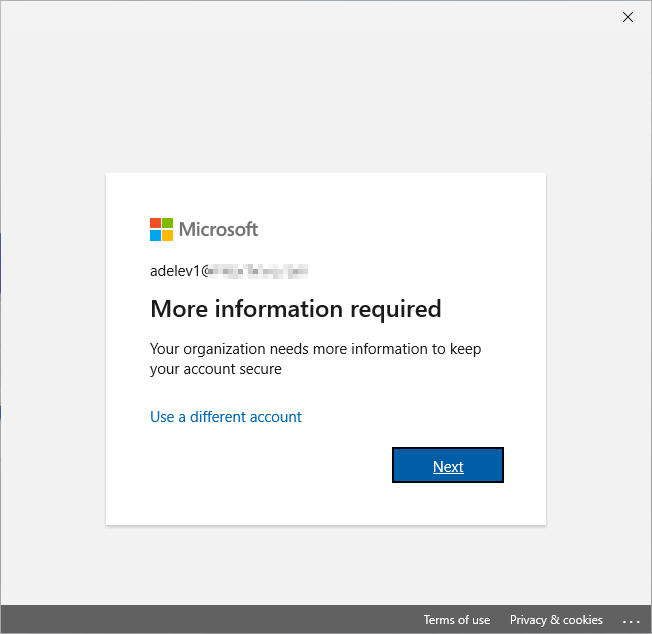Click the Microsoft logo
Image resolution: width=652 pixels, height=634 pixels.
tap(204, 229)
